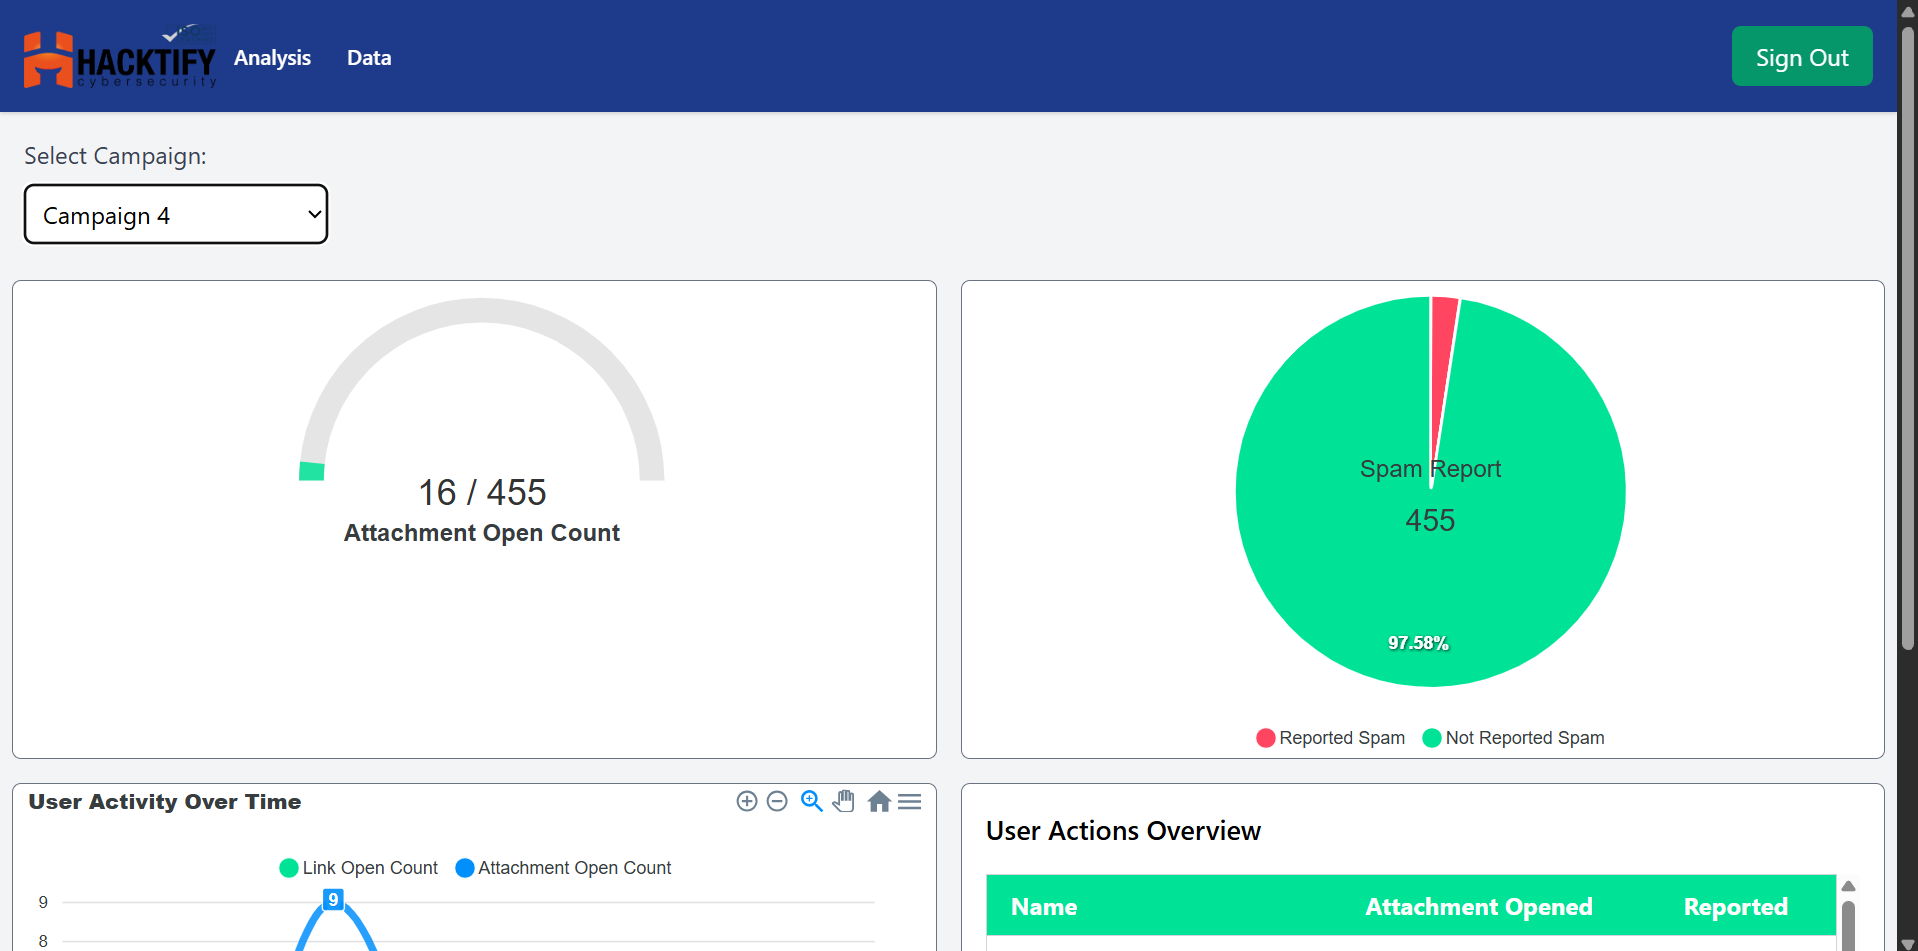Click the User Actions Overview heading
Viewport: 1918px width, 951px height.
1123,831
